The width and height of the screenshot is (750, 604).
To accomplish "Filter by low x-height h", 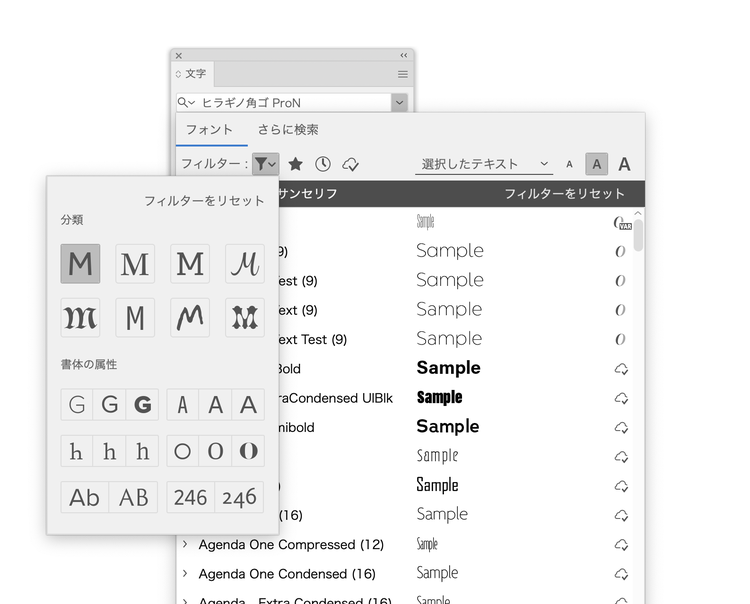I will click(x=77, y=451).
